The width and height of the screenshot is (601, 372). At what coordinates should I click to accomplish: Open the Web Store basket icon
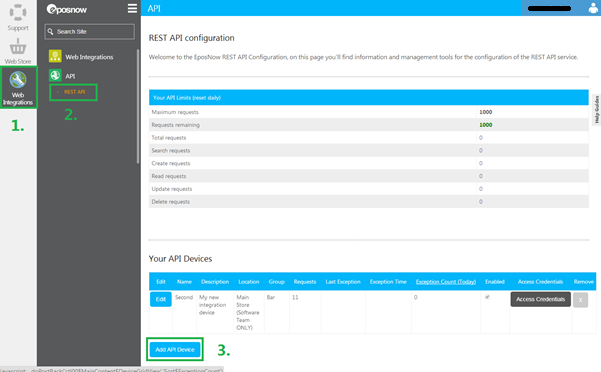point(18,46)
